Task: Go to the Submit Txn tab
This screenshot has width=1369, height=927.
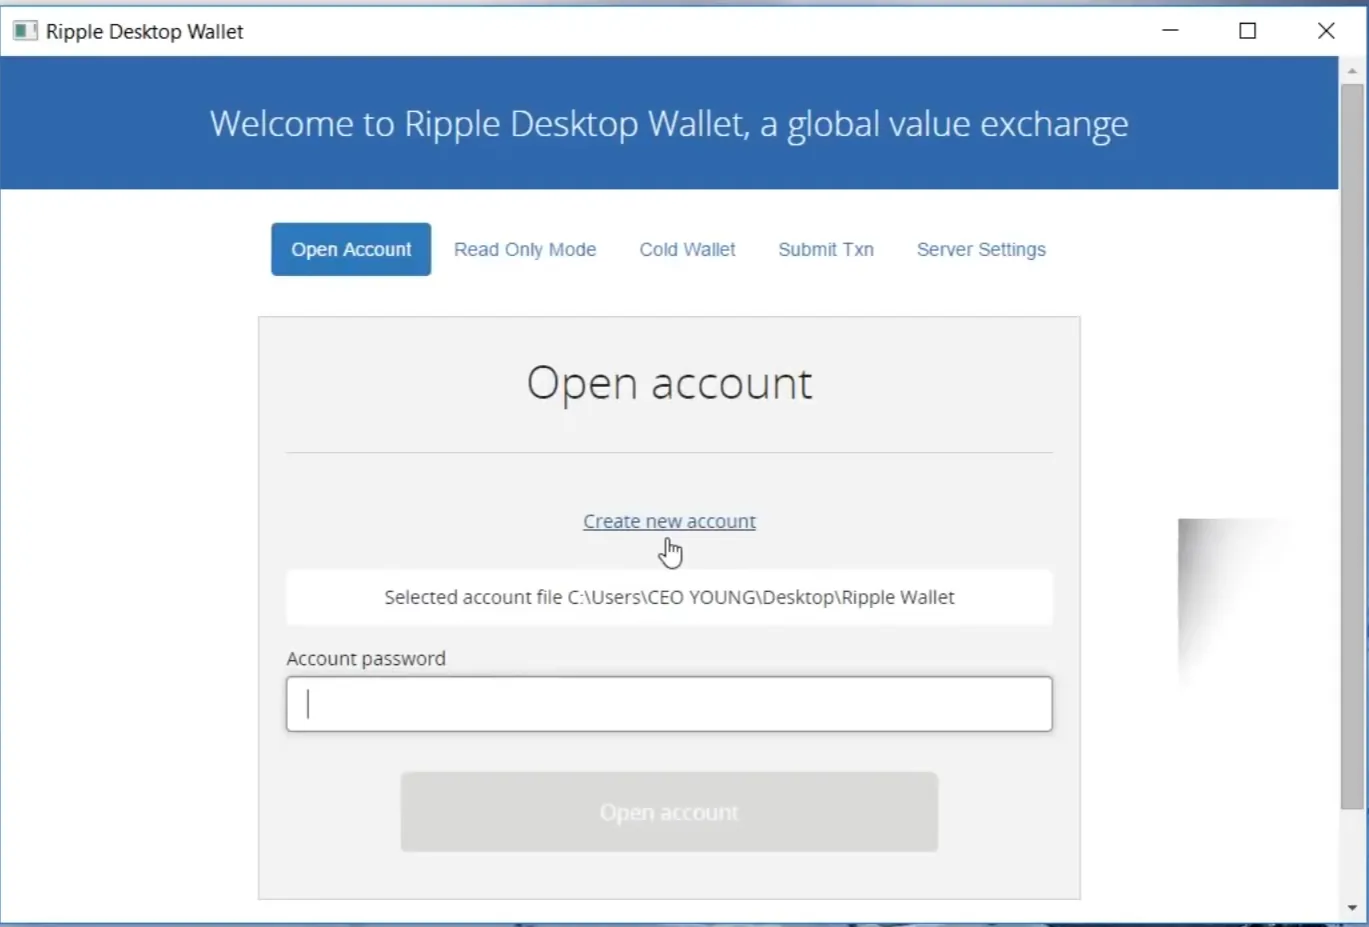Action: [826, 249]
